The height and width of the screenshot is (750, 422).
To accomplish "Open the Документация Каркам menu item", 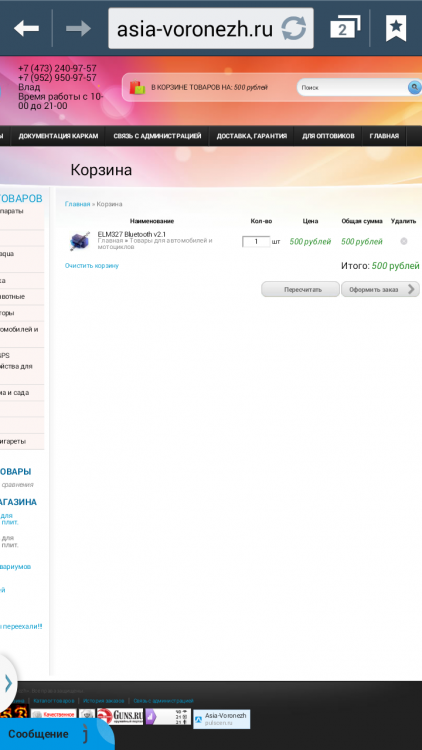I will [x=58, y=136].
